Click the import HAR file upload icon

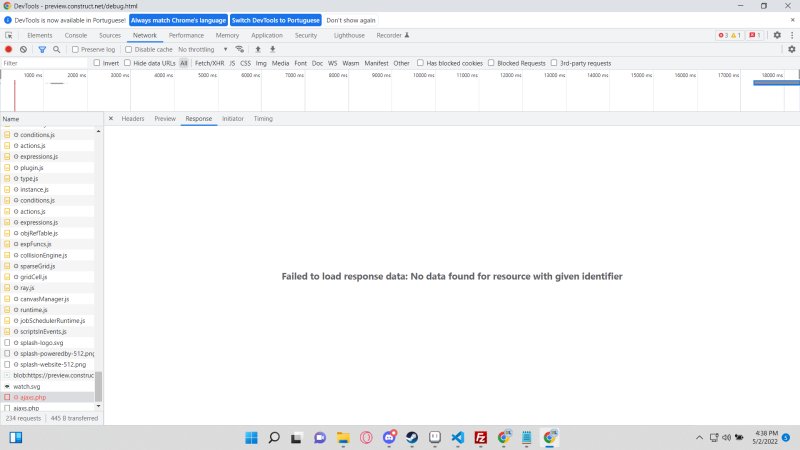coord(258,49)
